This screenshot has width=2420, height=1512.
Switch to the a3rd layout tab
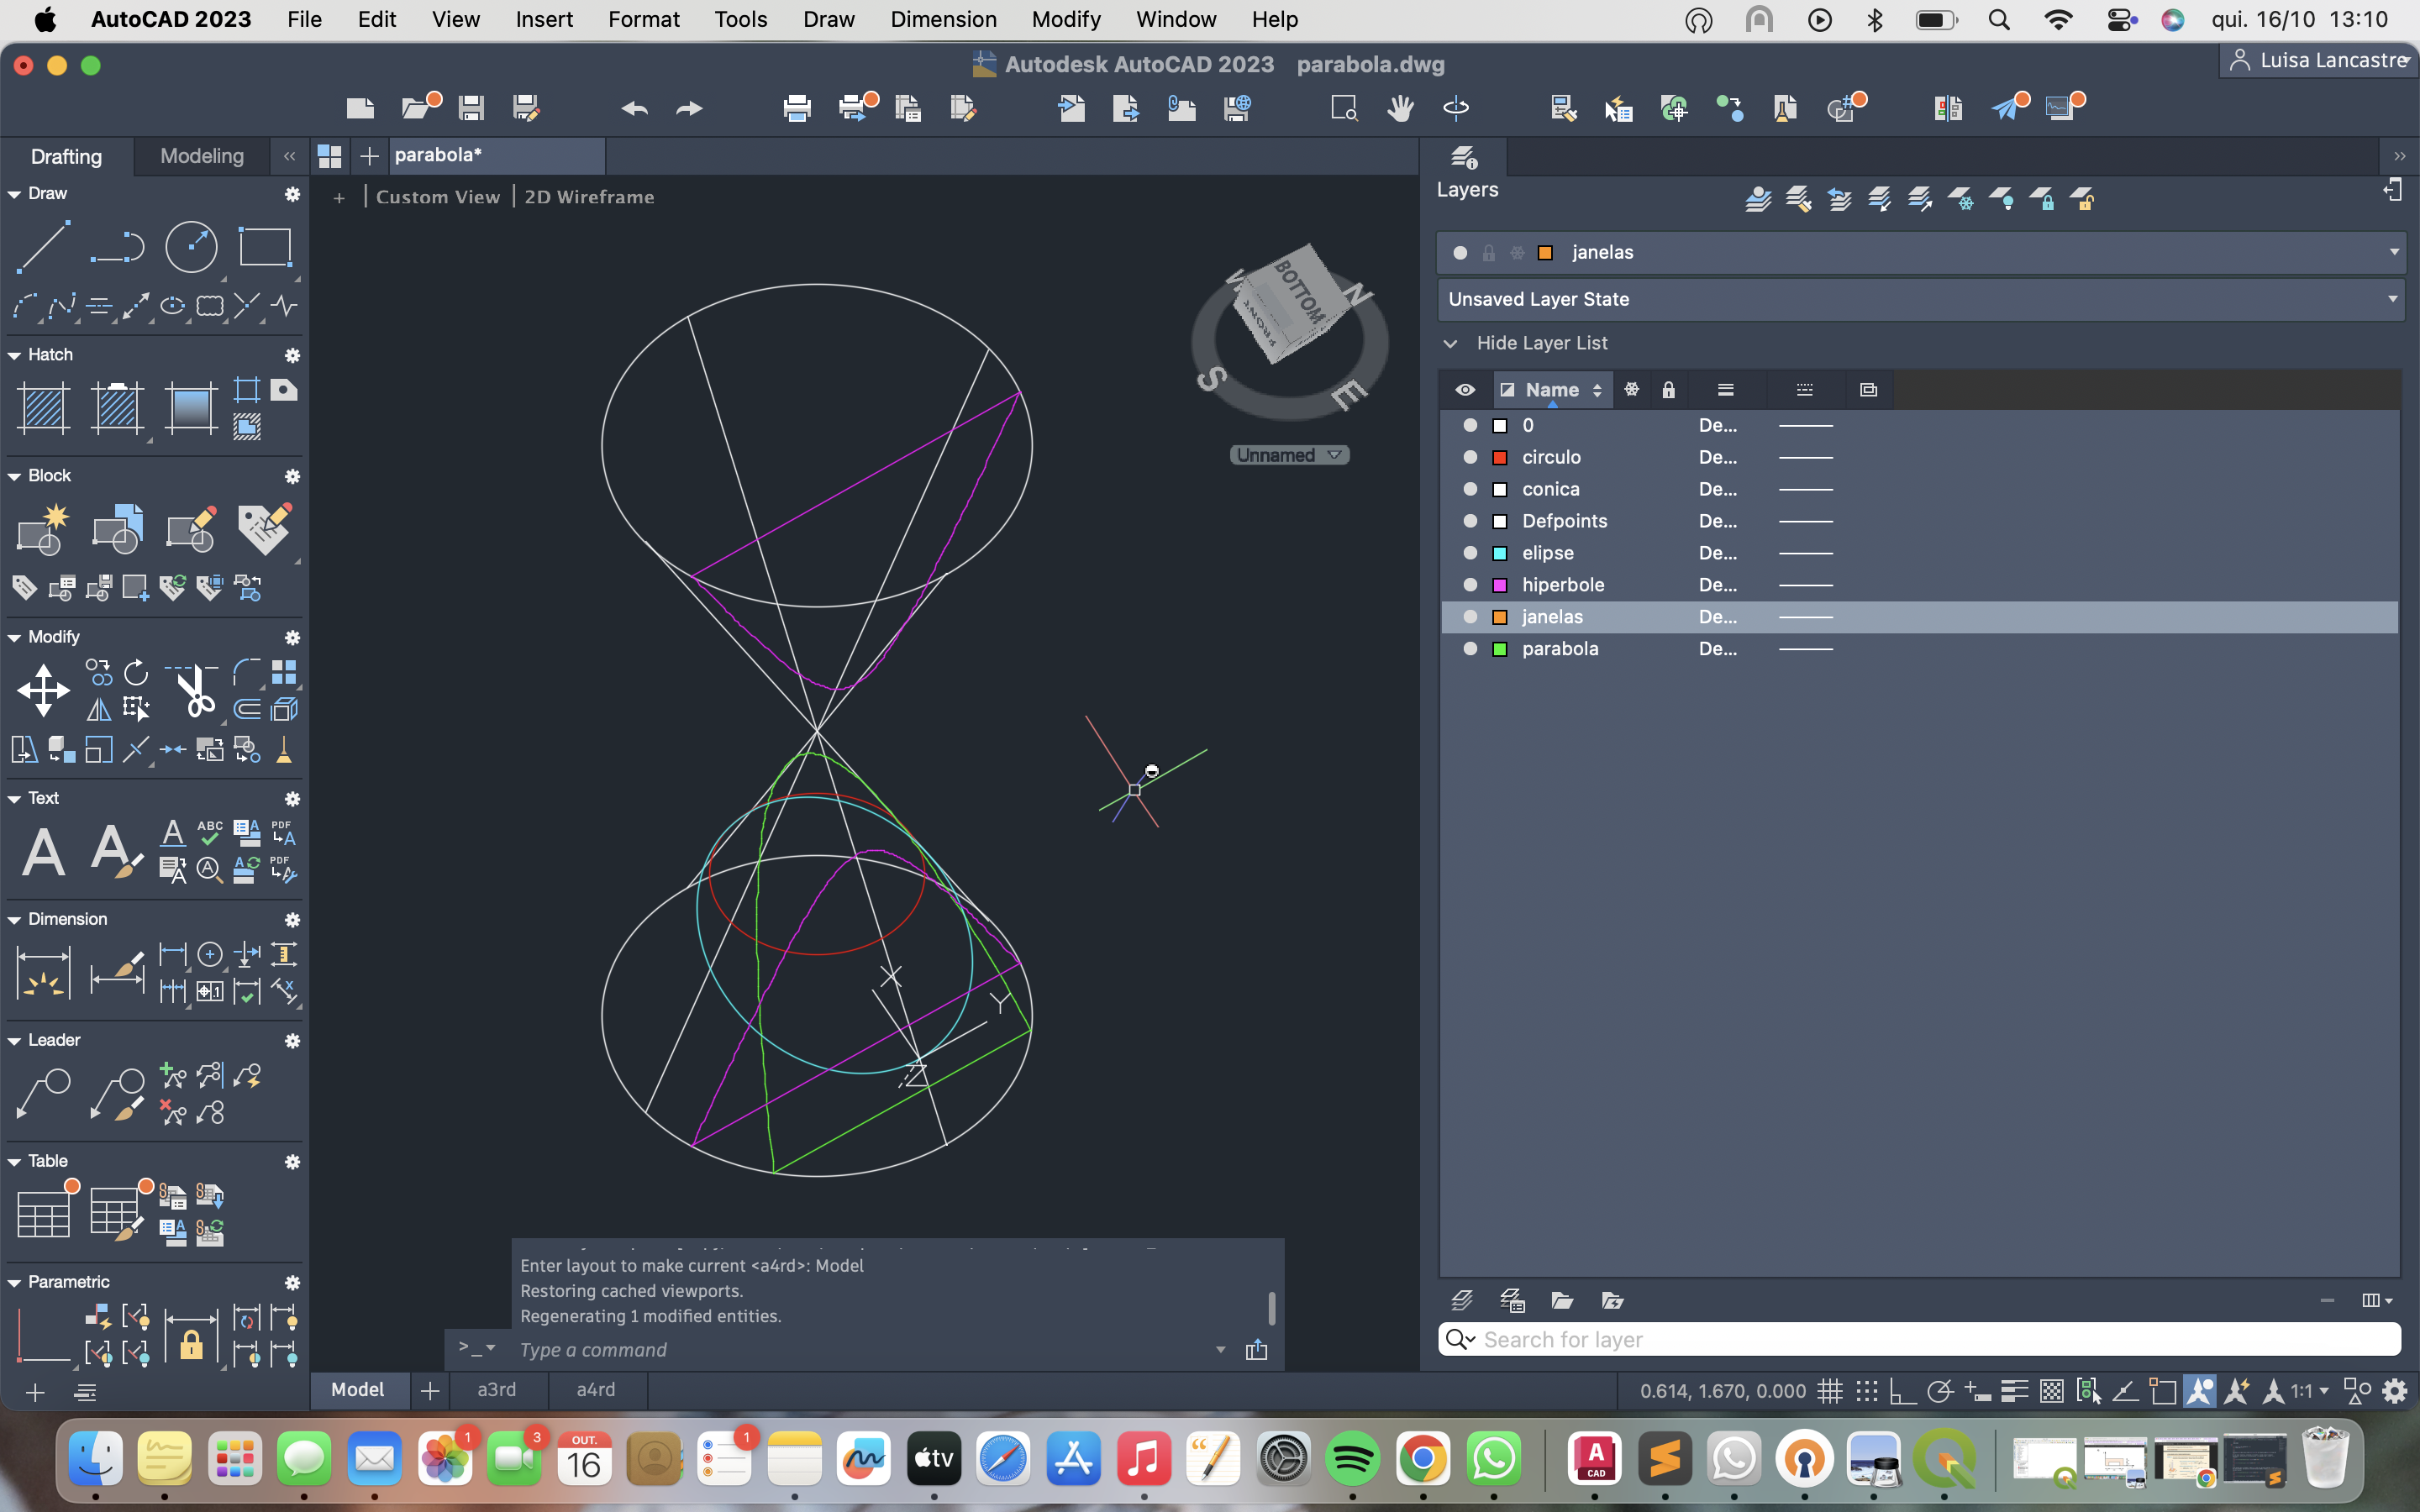pos(497,1390)
